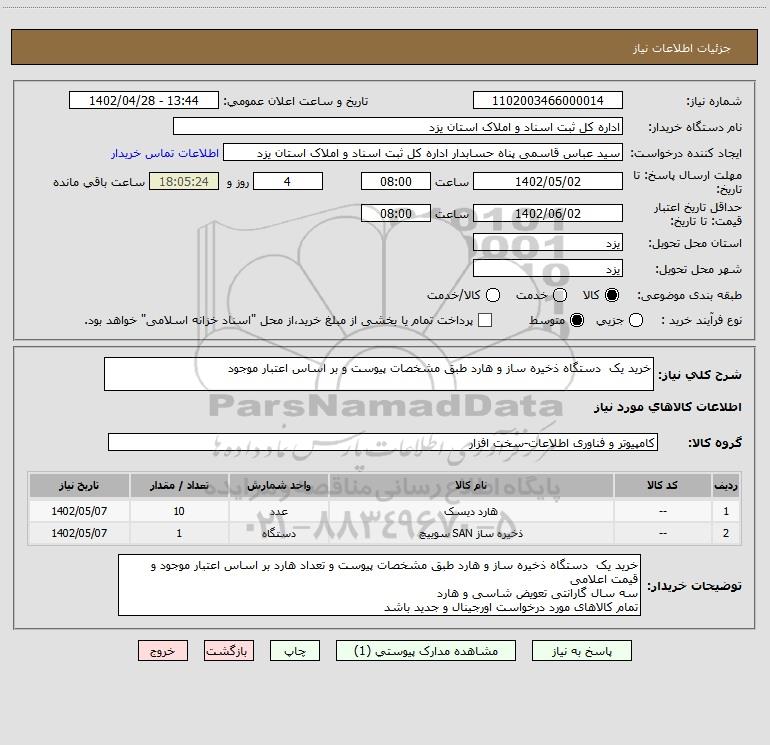Click the response deadline date 1402/05/02
The height and width of the screenshot is (745, 770).
548,181
